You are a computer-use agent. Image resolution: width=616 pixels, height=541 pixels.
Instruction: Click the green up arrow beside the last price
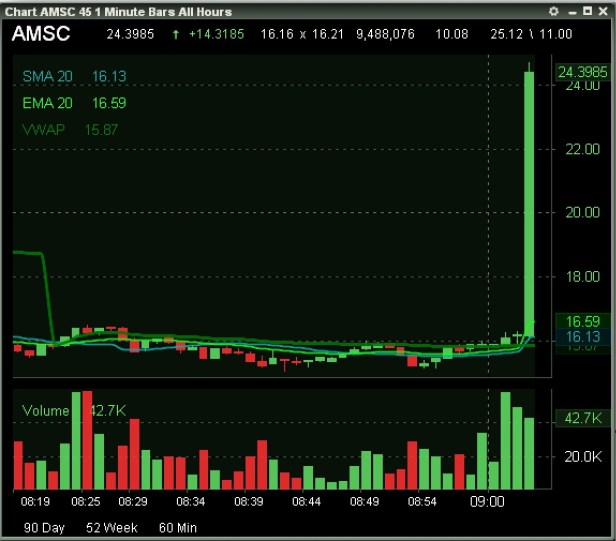pos(176,34)
